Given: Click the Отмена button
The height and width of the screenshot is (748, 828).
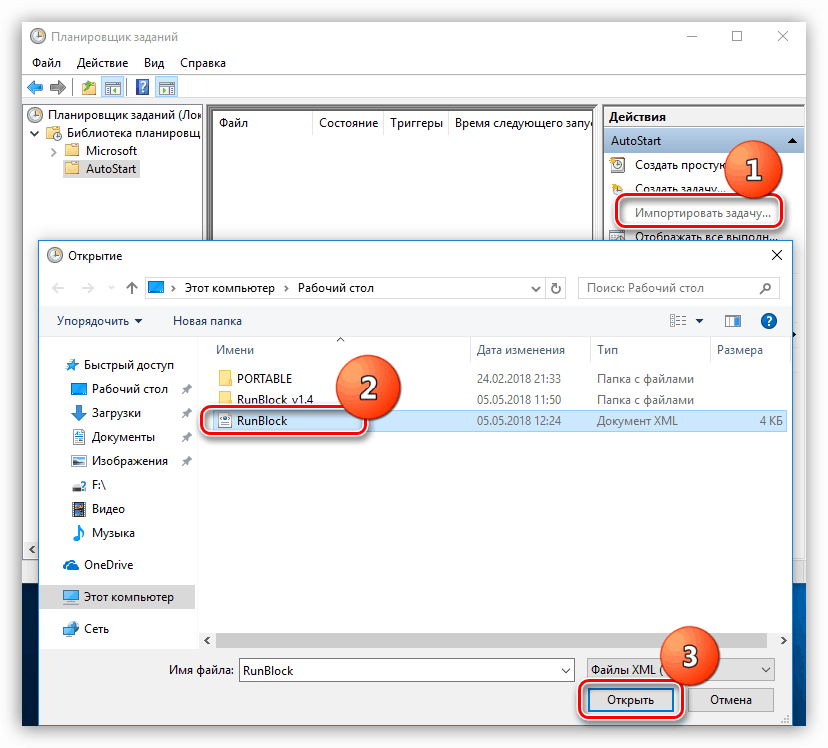Looking at the screenshot, I should coord(730,700).
